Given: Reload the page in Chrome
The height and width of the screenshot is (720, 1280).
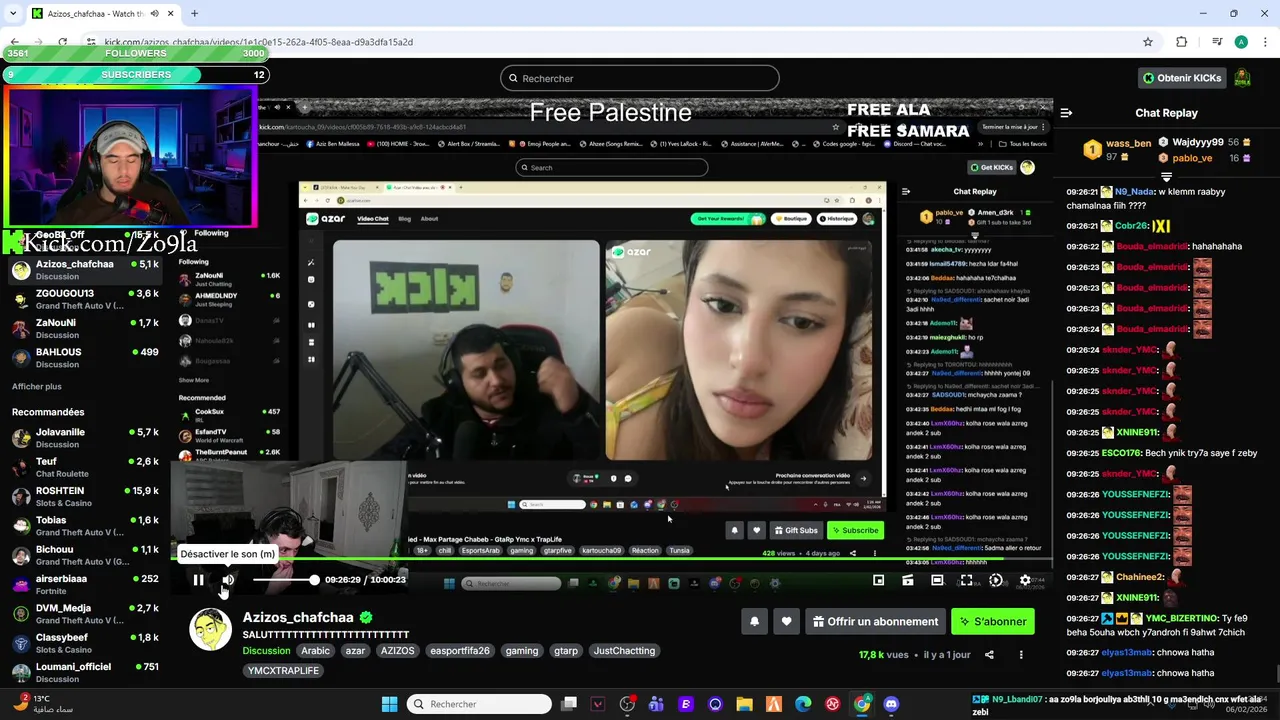Looking at the screenshot, I should [x=63, y=42].
